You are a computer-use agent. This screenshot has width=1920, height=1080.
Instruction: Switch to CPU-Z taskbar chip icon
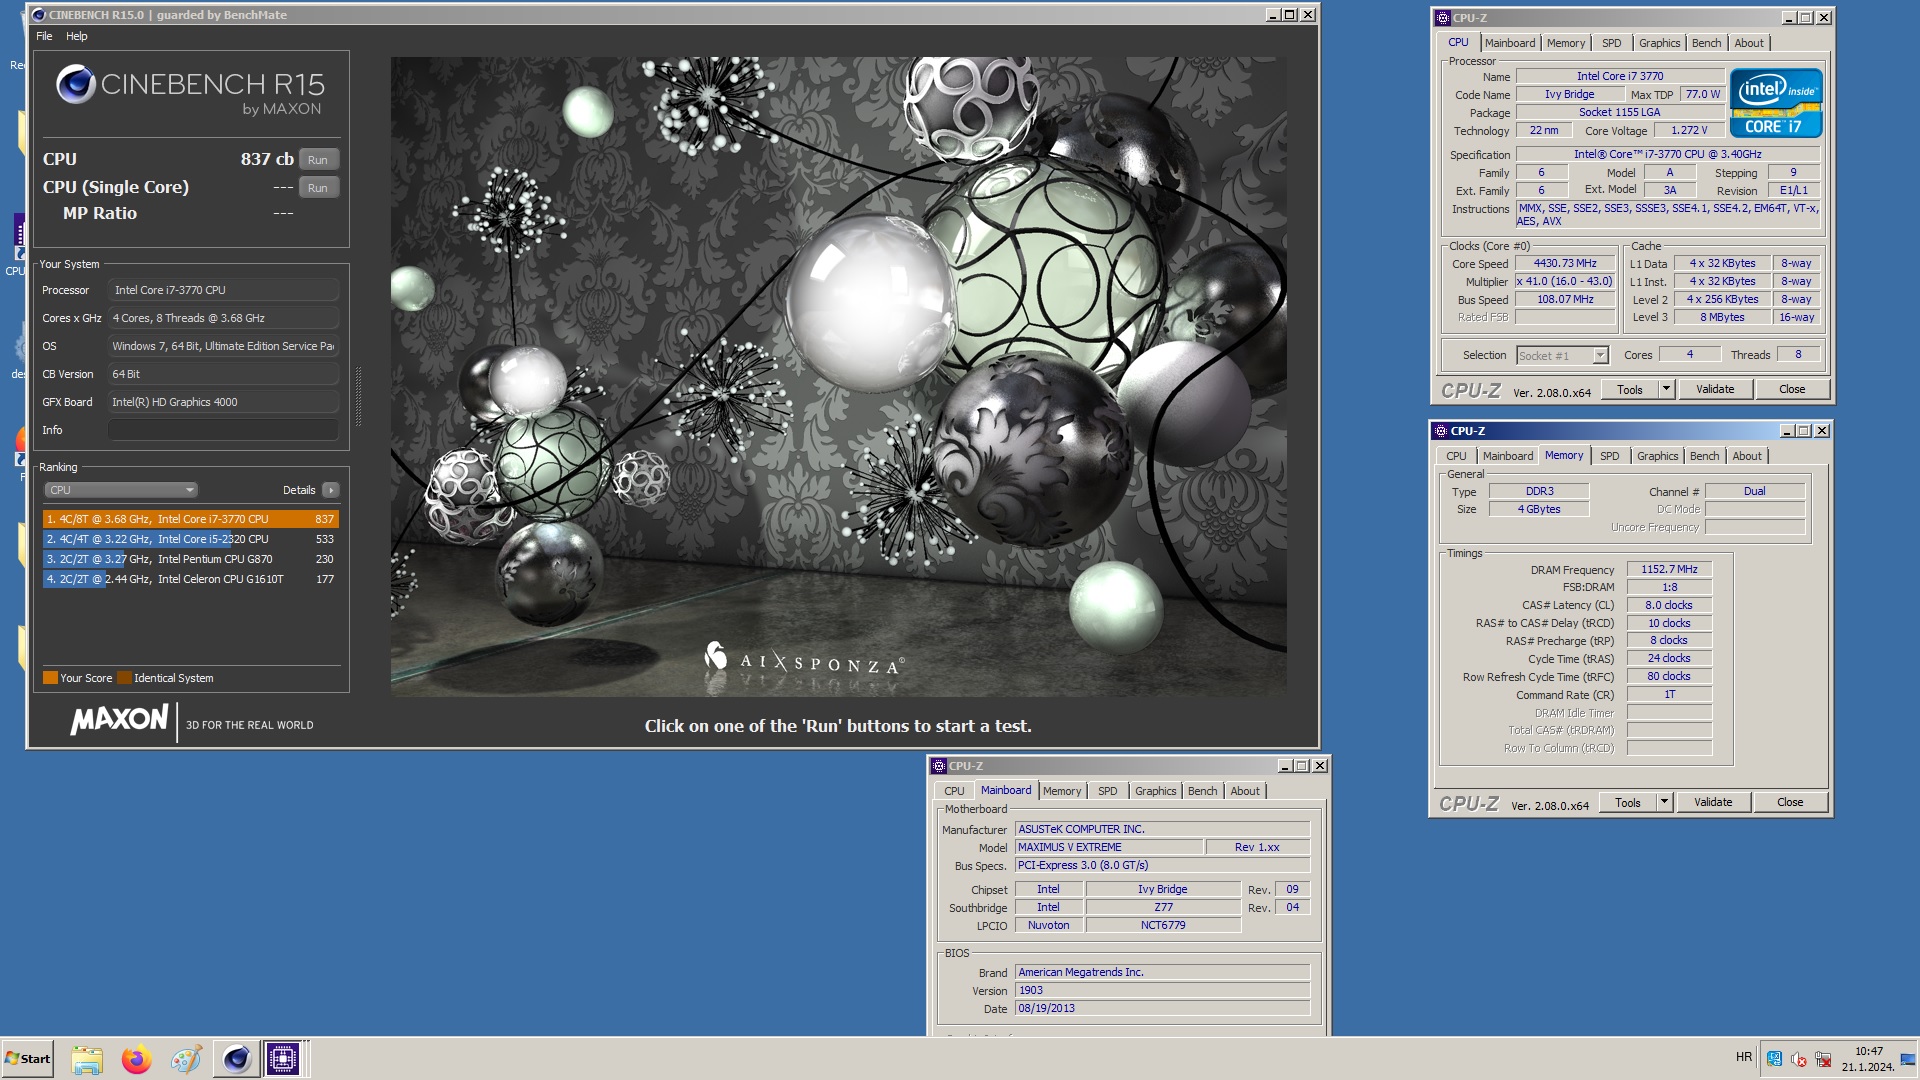click(x=283, y=1059)
